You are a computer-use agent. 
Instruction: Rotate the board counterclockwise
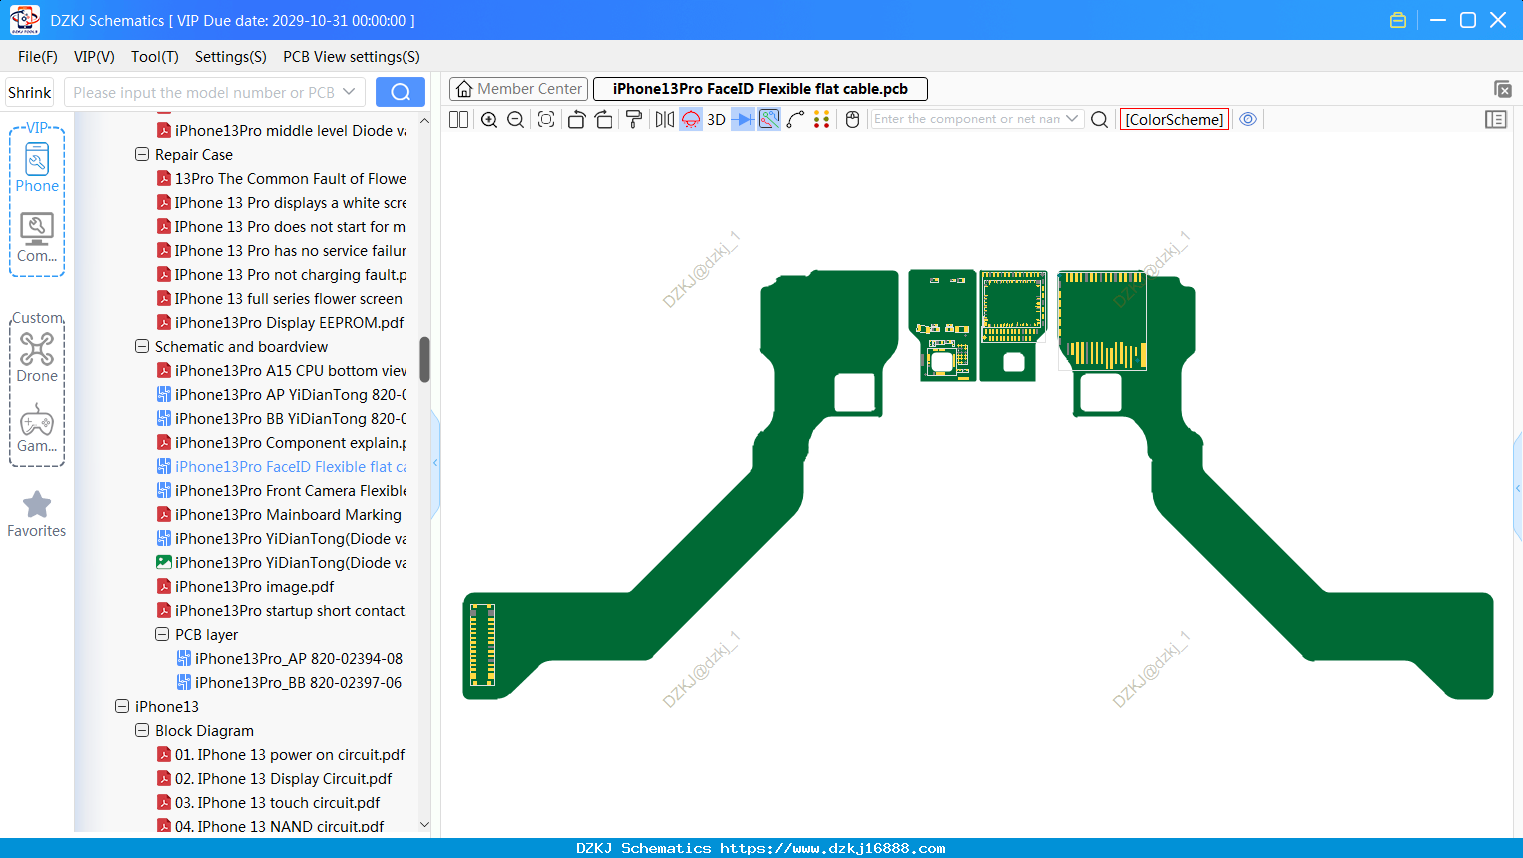pos(576,119)
